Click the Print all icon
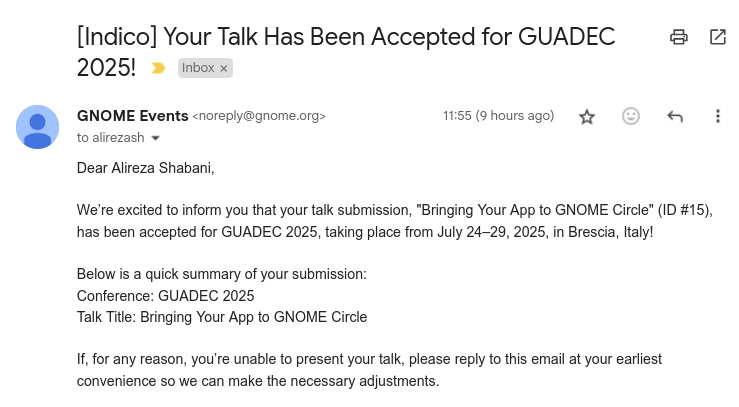This screenshot has width=739, height=407. [x=679, y=37]
